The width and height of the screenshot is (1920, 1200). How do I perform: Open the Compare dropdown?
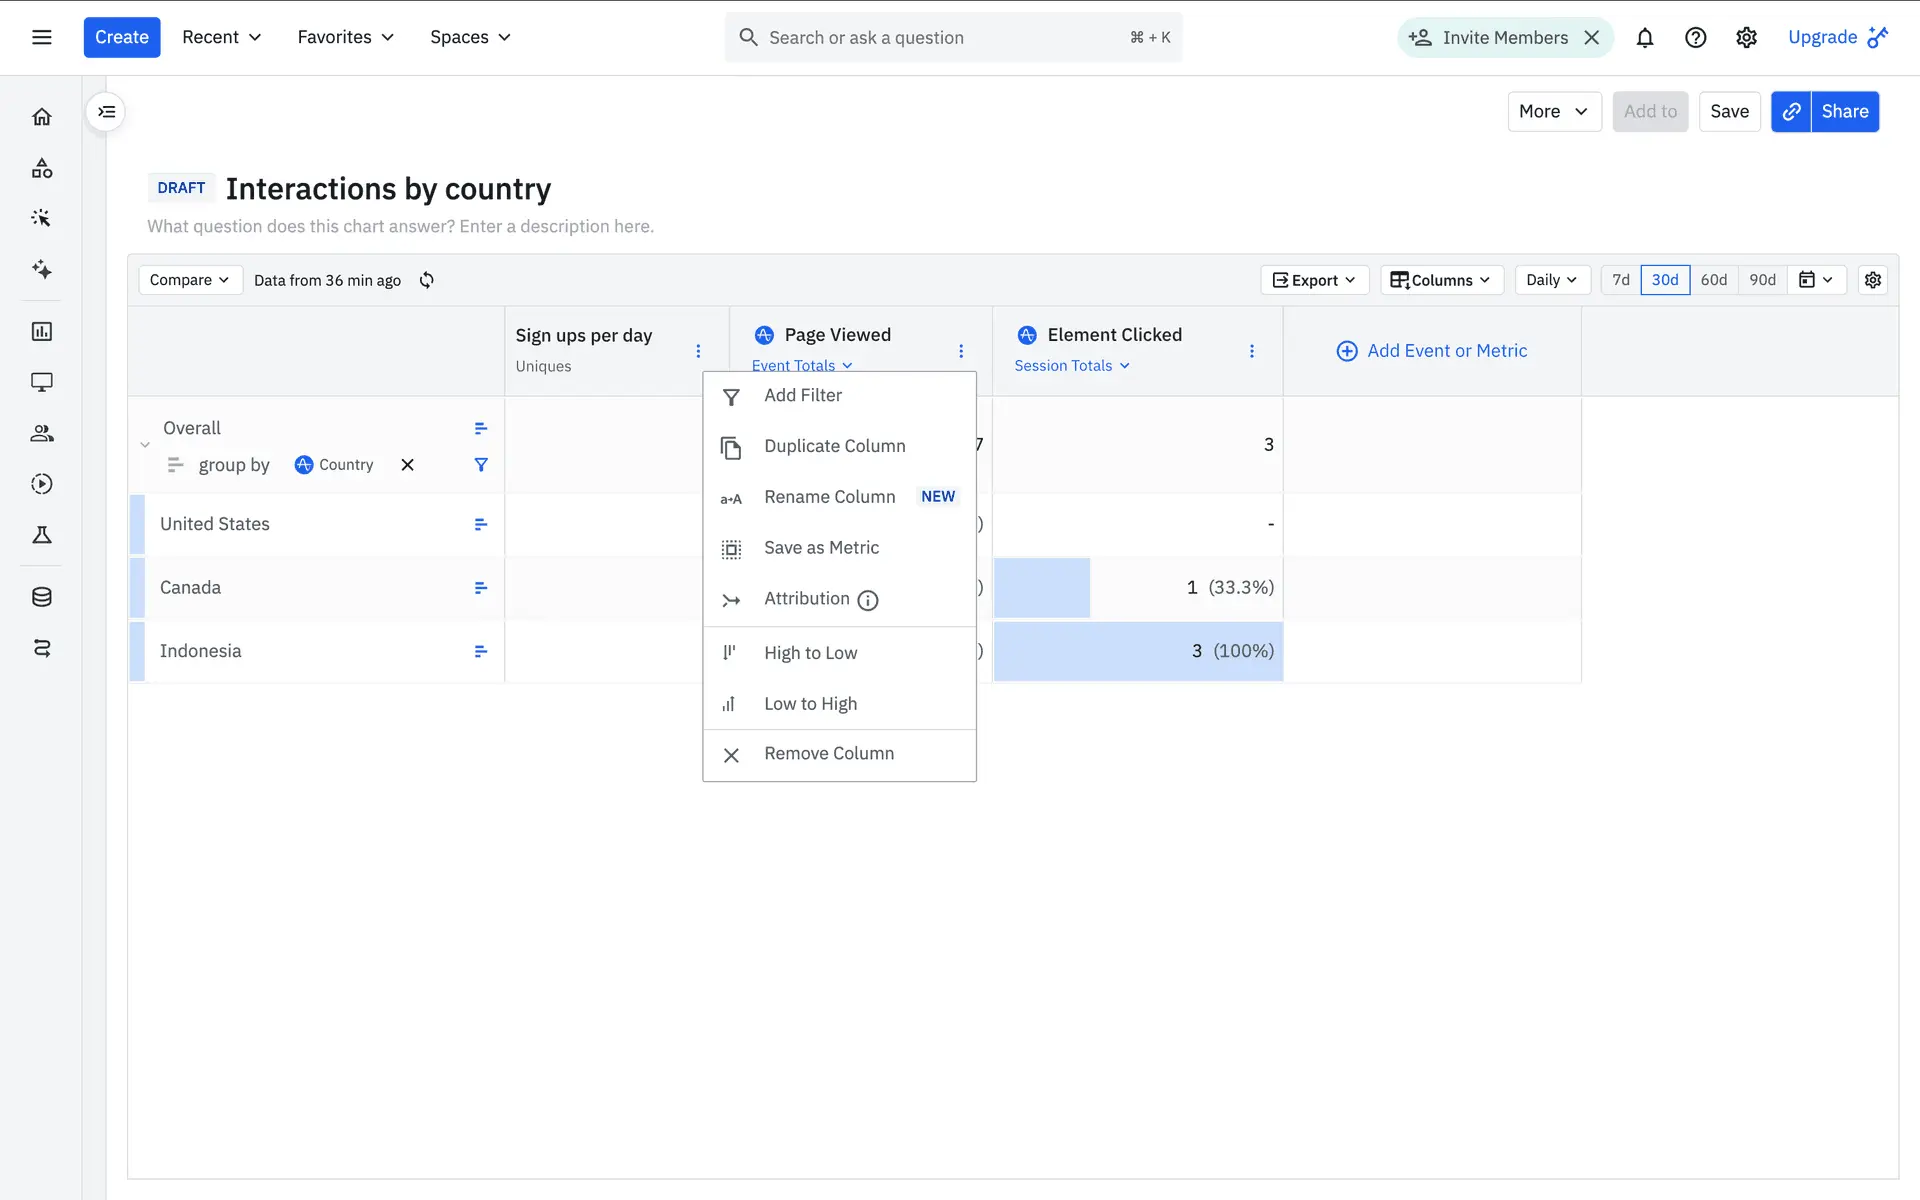[x=189, y=280]
